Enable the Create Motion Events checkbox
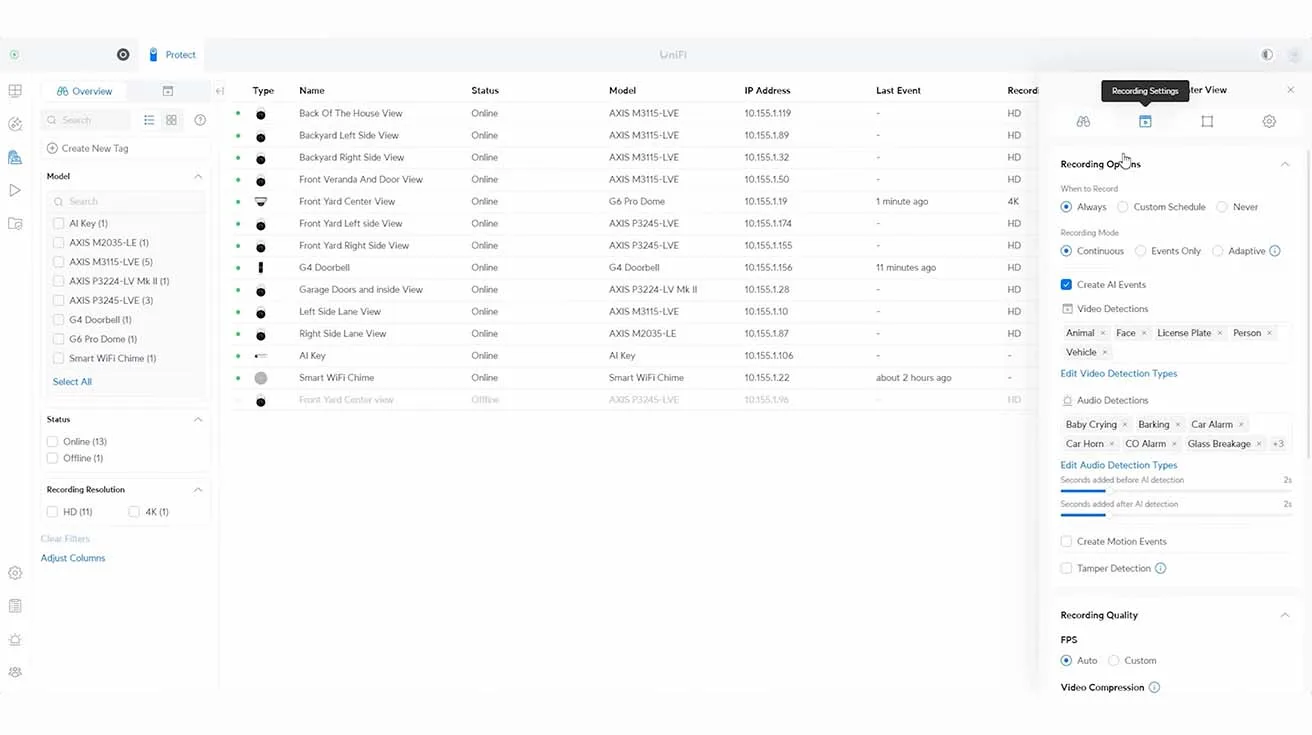Viewport: 1312px width, 735px height. (1067, 541)
